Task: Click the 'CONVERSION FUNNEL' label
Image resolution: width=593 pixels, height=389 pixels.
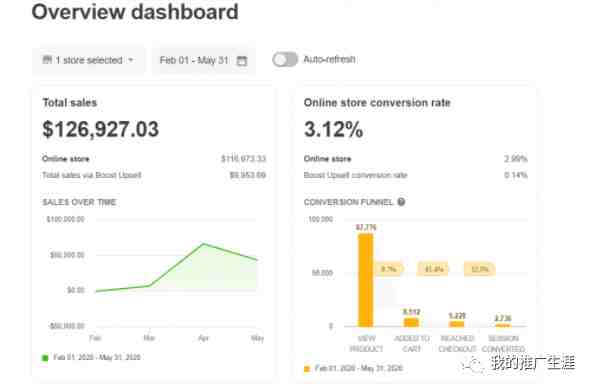Action: (349, 202)
